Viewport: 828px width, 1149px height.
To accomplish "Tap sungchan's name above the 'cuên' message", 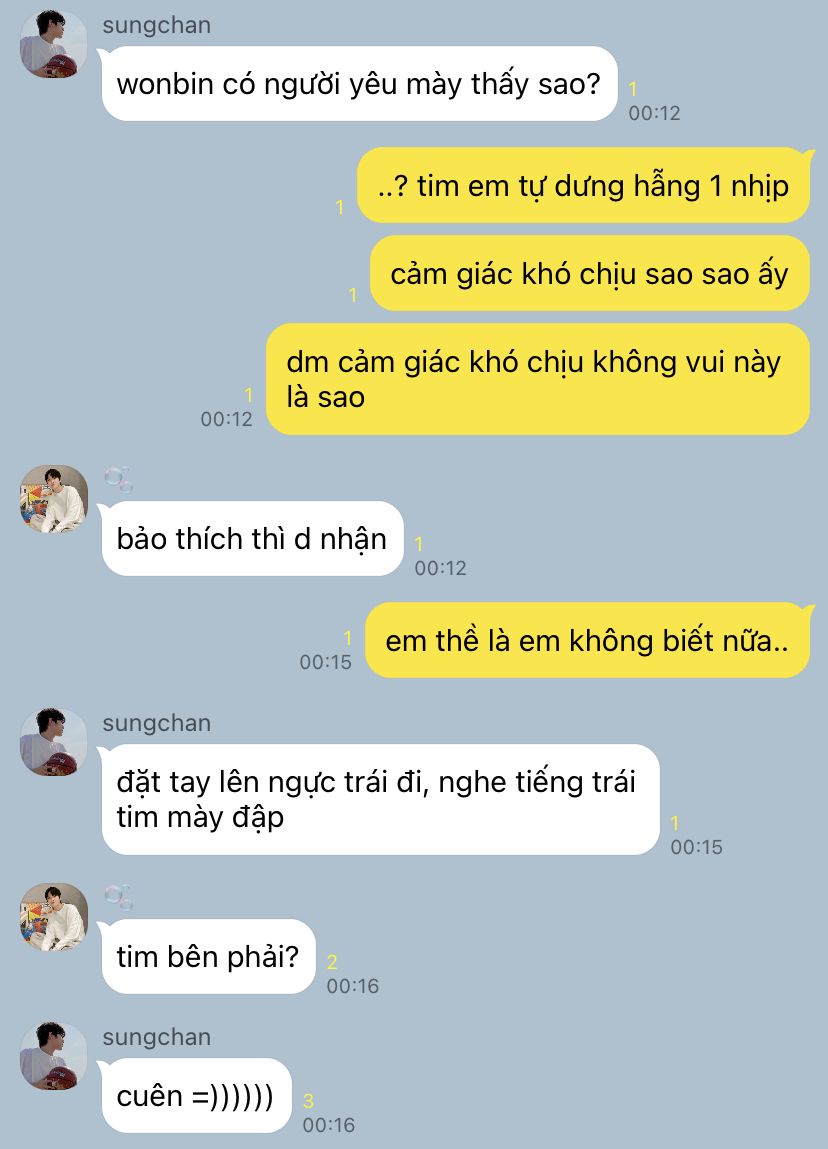I will (157, 1038).
